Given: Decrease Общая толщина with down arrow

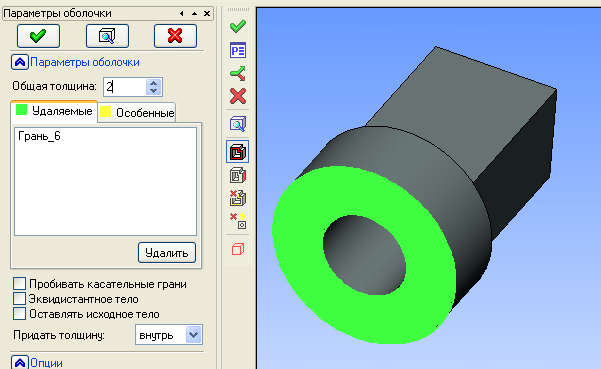Looking at the screenshot, I should click(x=154, y=91).
